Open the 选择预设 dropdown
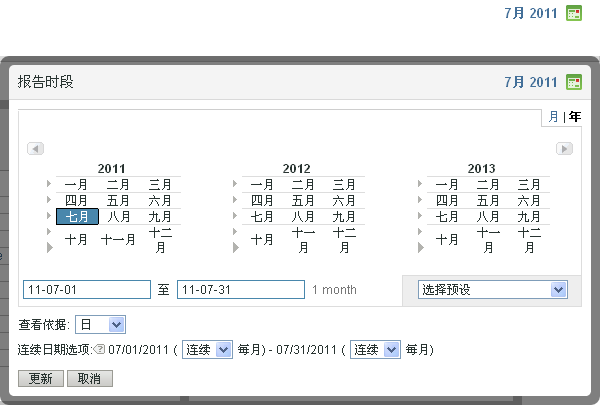Viewport: 600px width, 405px height. [x=492, y=290]
